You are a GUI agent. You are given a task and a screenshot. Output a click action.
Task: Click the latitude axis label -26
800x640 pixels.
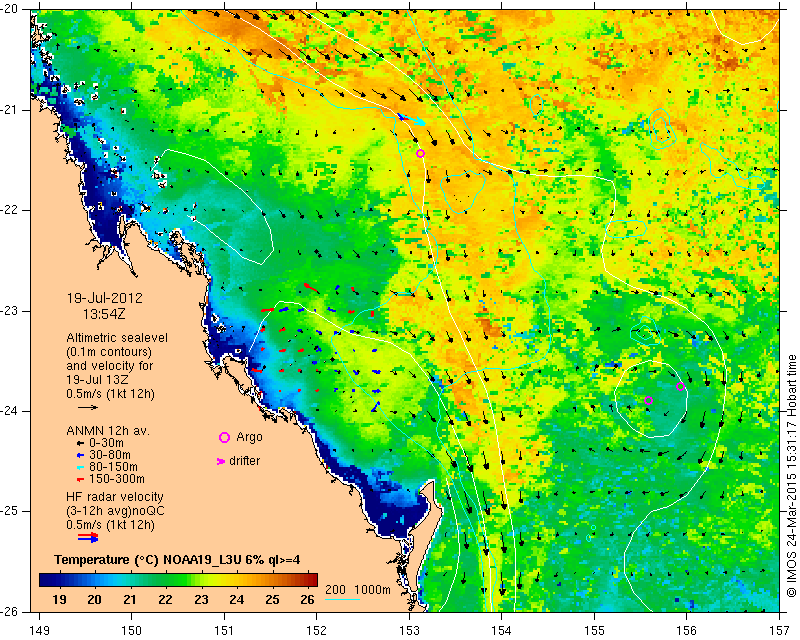[11, 611]
